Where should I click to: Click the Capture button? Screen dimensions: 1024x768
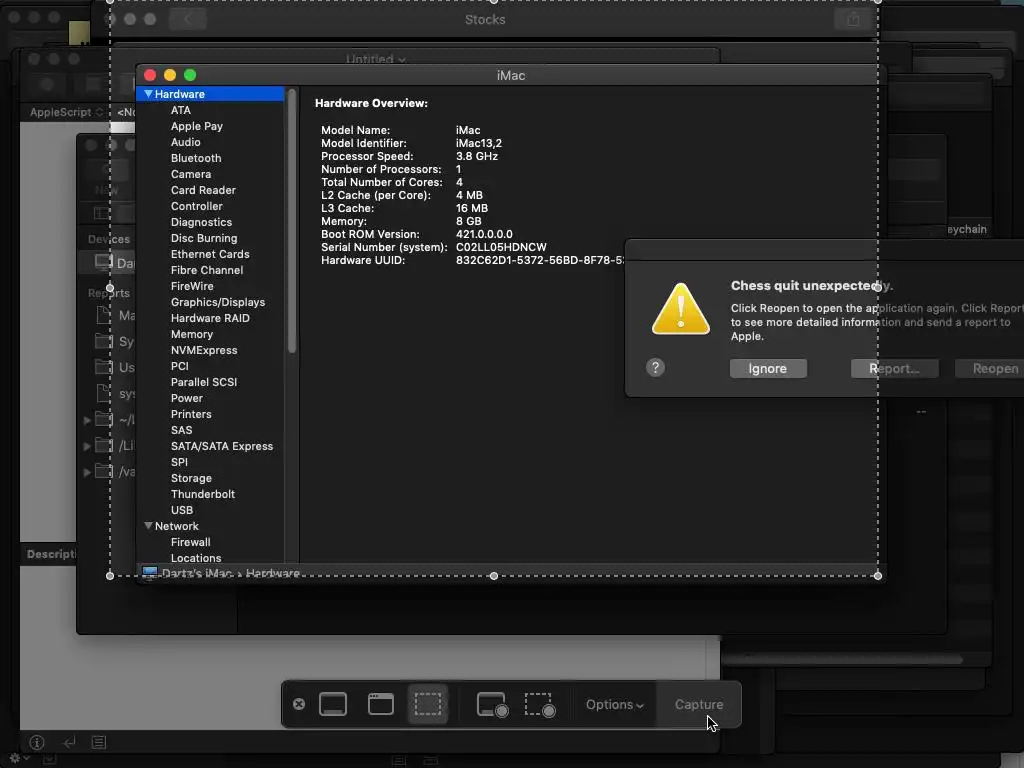click(x=699, y=705)
